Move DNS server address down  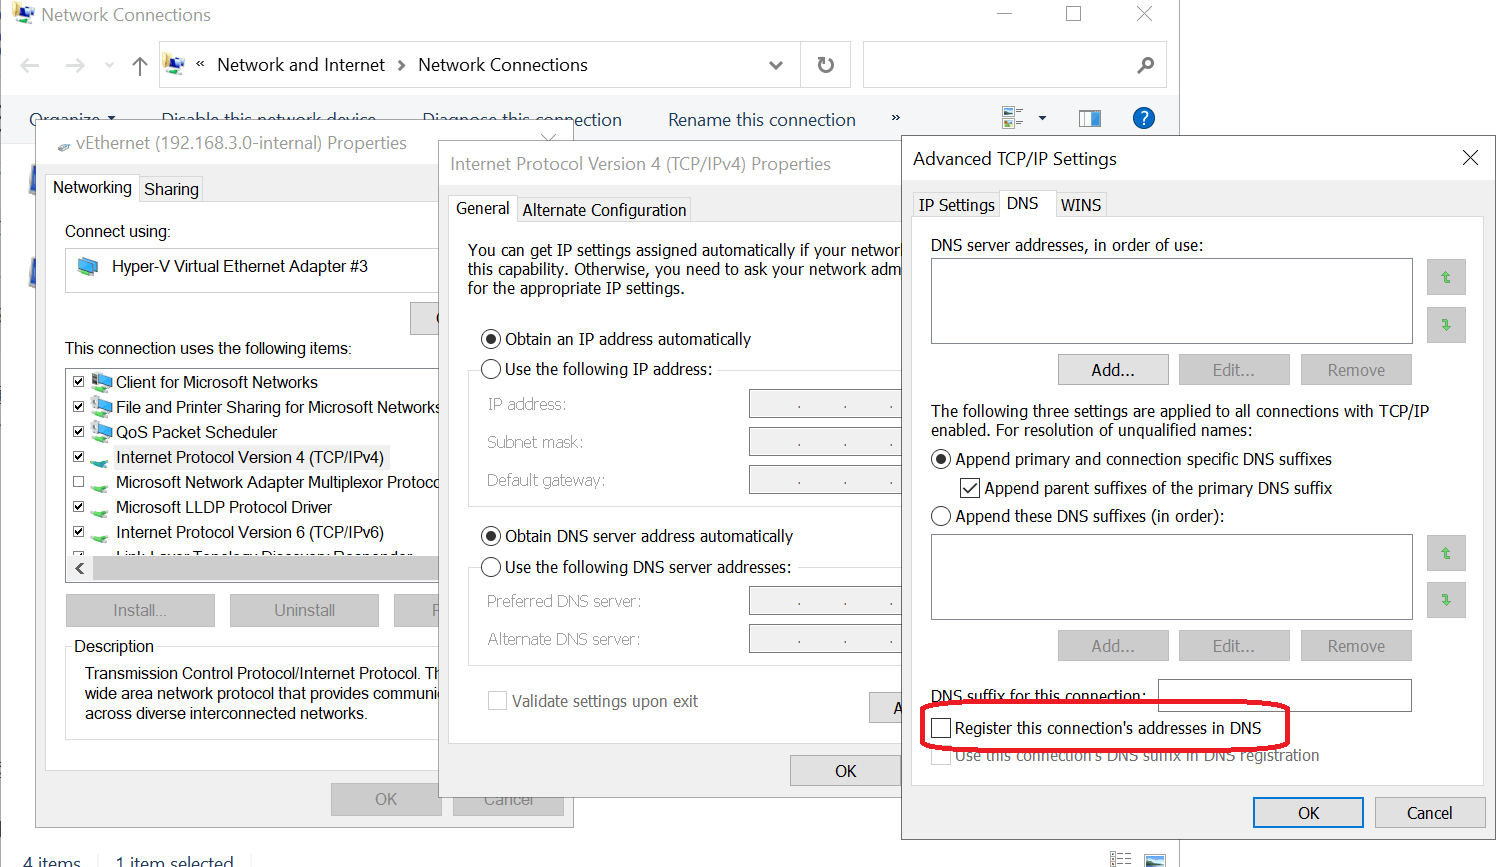[x=1446, y=324]
